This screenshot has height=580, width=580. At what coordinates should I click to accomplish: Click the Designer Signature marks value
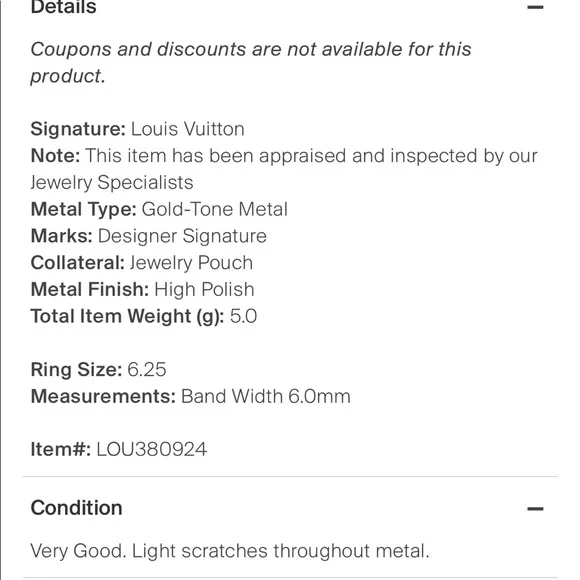click(182, 236)
